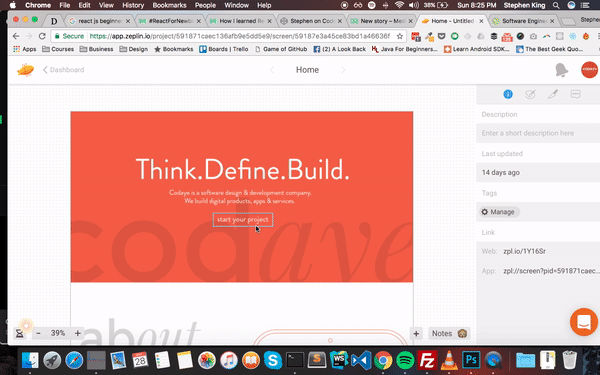Toggle Notes visibility
The image size is (600, 375).
(x=448, y=333)
